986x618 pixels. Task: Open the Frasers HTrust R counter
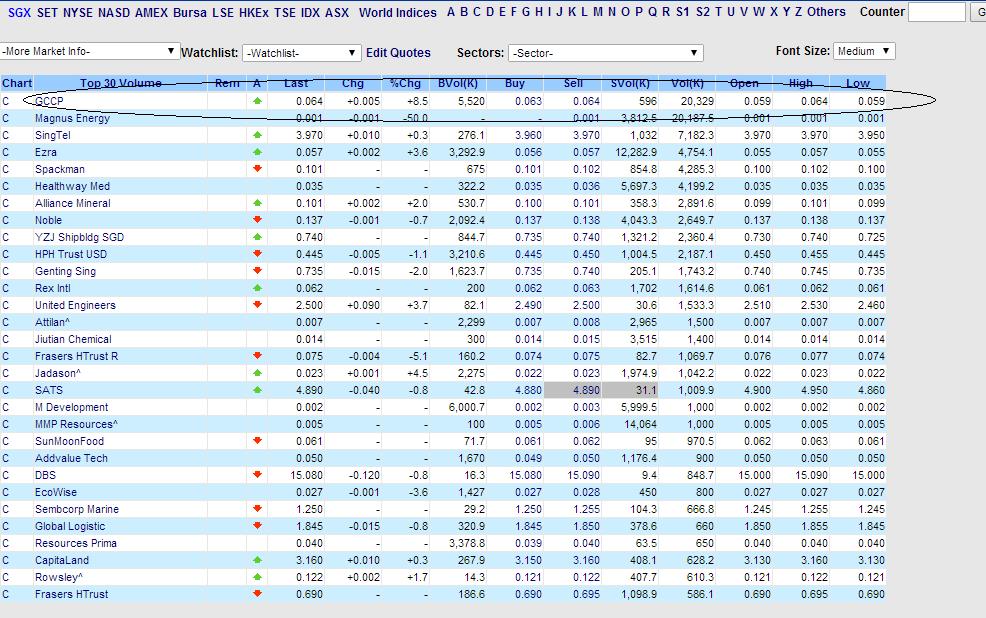click(77, 356)
